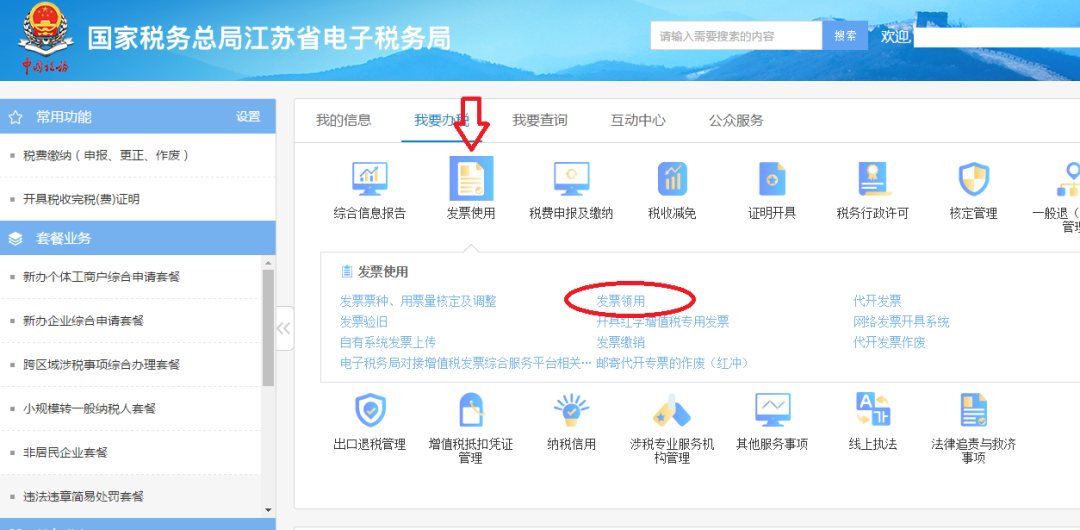Click the star icon beside 常用功能

tap(15, 117)
